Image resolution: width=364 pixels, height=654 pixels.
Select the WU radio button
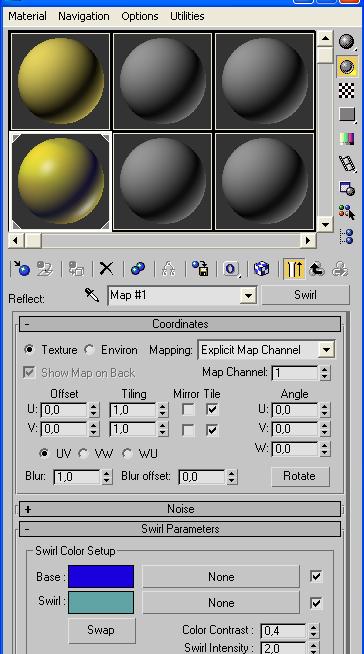pyautogui.click(x=128, y=453)
